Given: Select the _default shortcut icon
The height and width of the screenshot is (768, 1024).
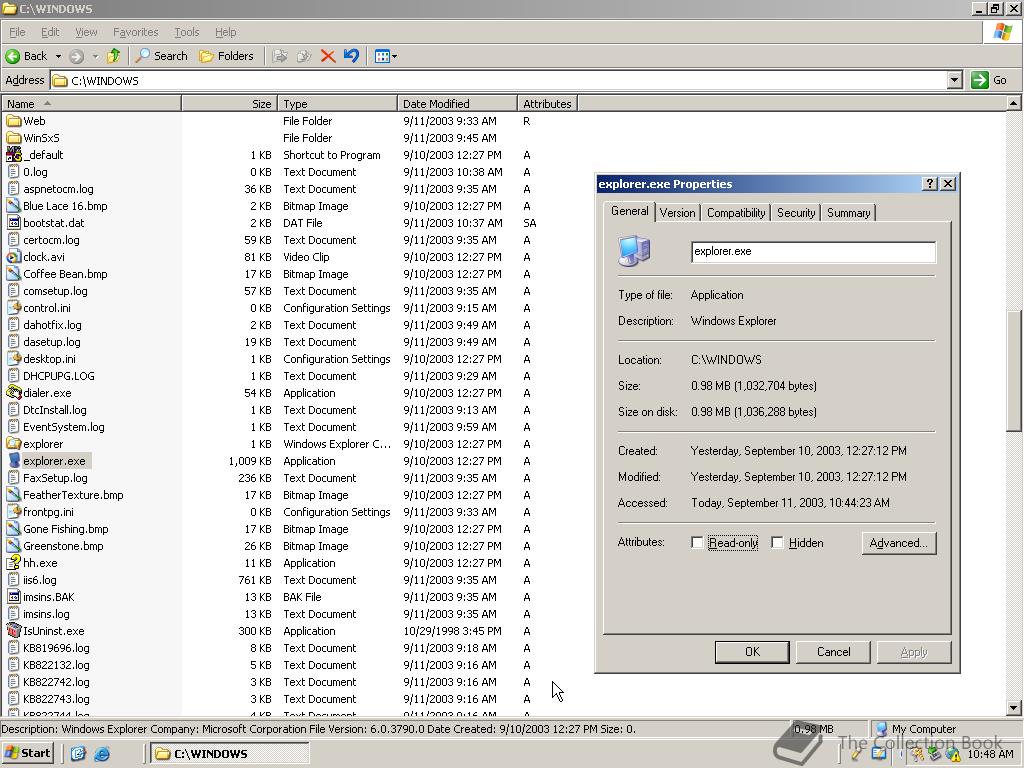Looking at the screenshot, I should pos(13,155).
